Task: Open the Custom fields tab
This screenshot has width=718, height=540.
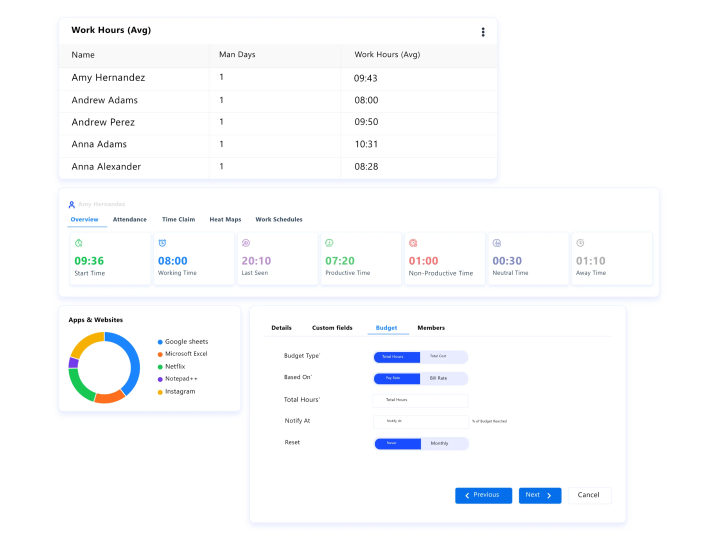Action: point(332,328)
